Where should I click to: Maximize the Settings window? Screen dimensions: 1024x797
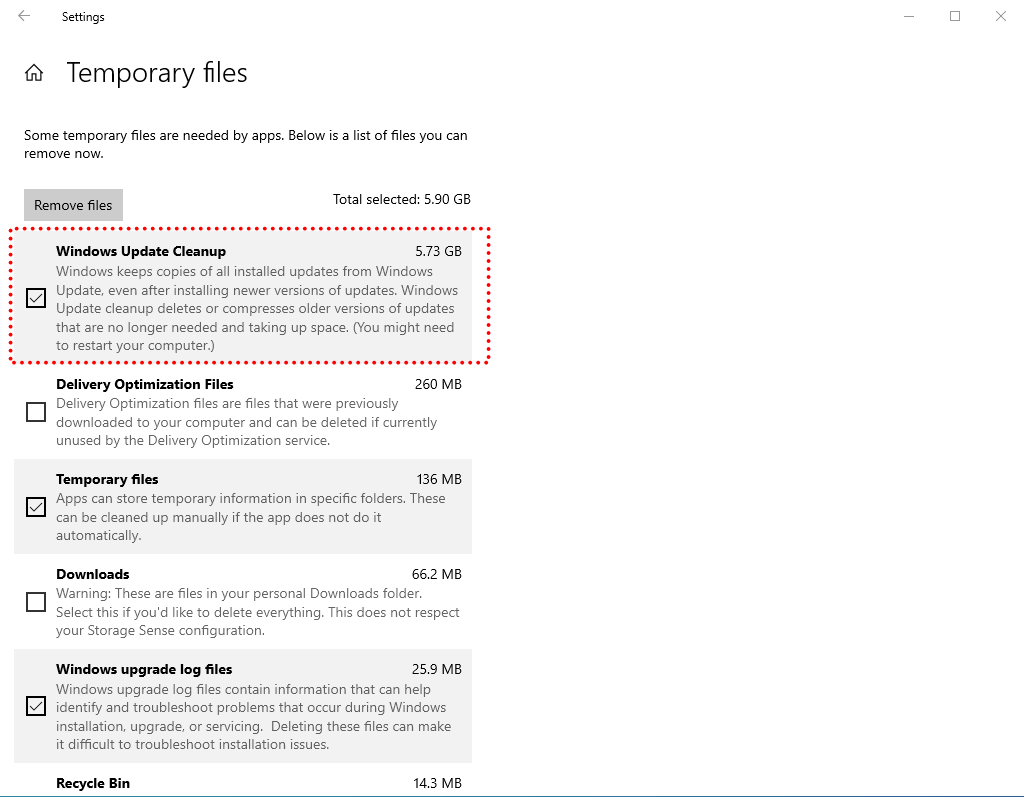point(955,16)
